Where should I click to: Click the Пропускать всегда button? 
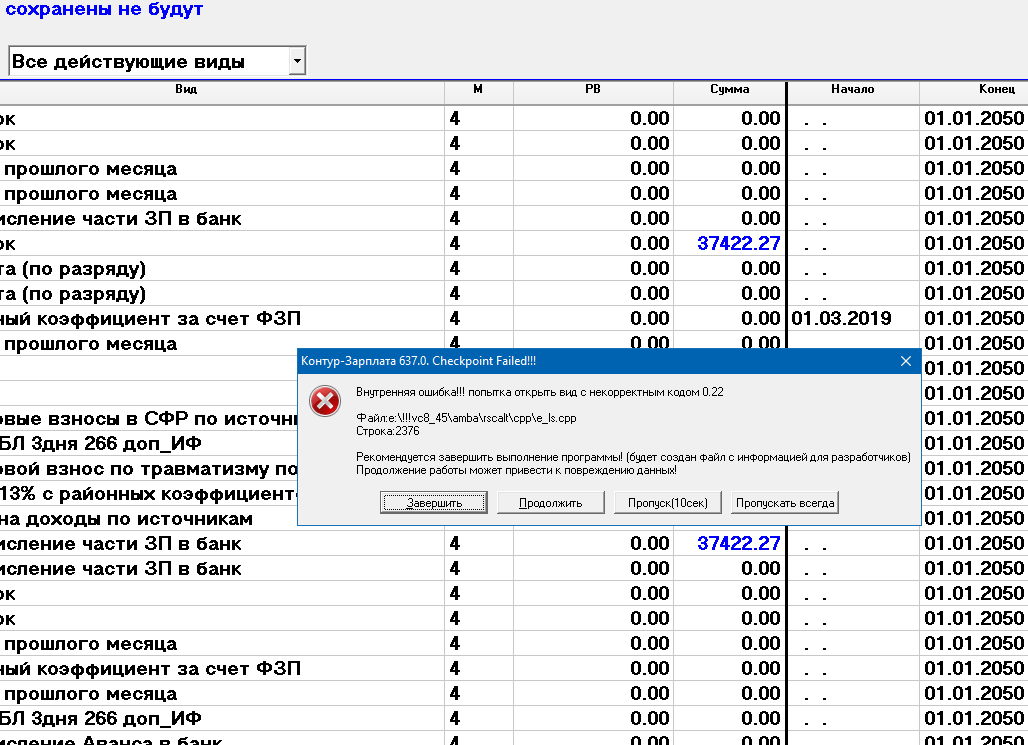[785, 502]
